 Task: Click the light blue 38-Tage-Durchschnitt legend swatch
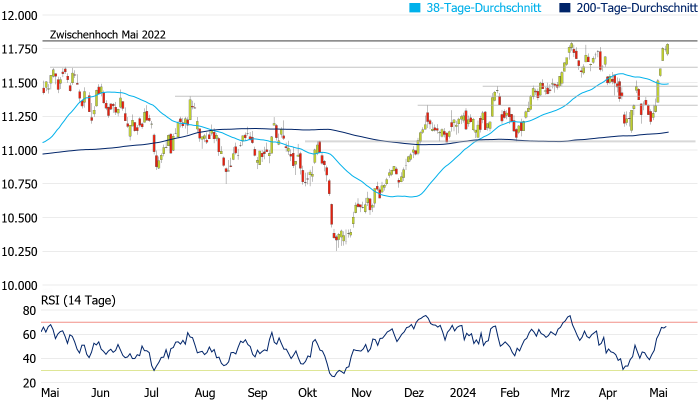(415, 8)
